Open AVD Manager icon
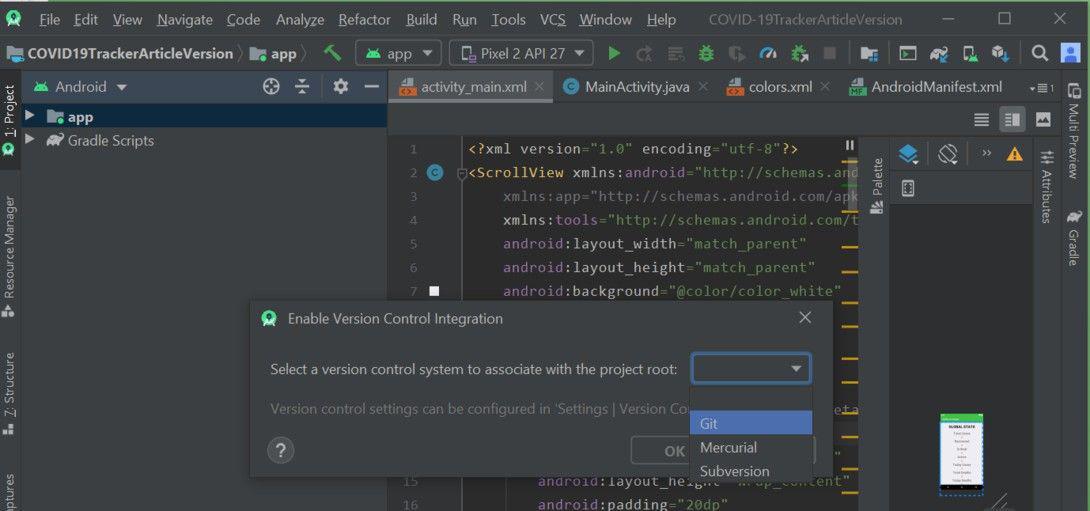This screenshot has width=1090, height=511. pyautogui.click(x=970, y=54)
